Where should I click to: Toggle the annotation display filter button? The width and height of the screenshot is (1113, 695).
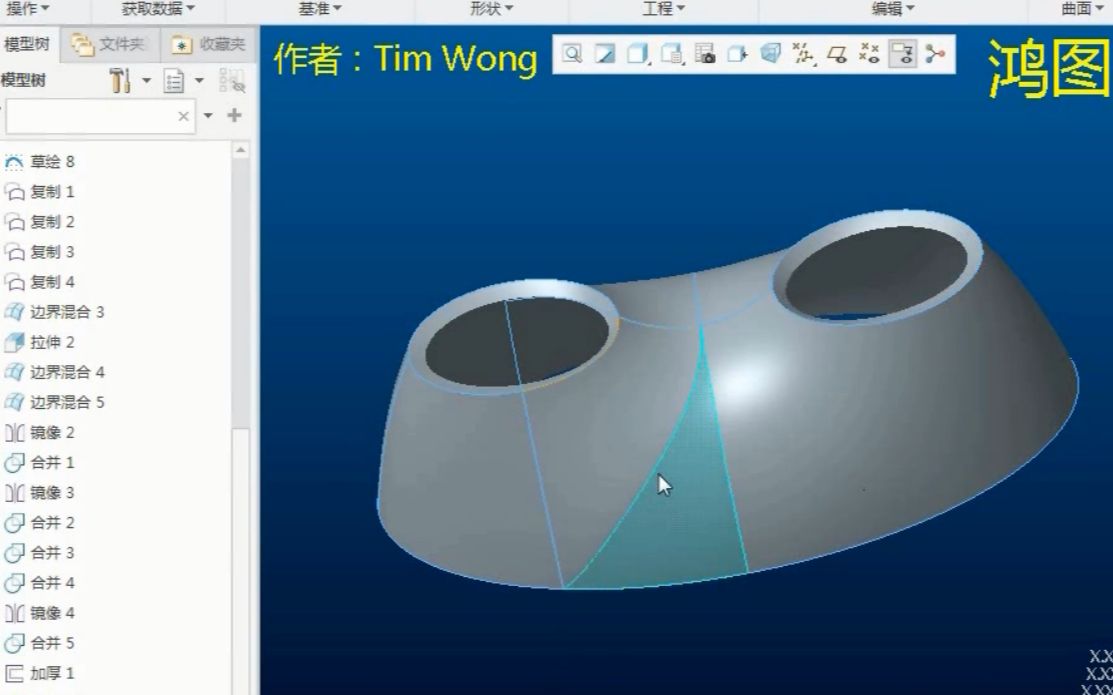(x=902, y=54)
